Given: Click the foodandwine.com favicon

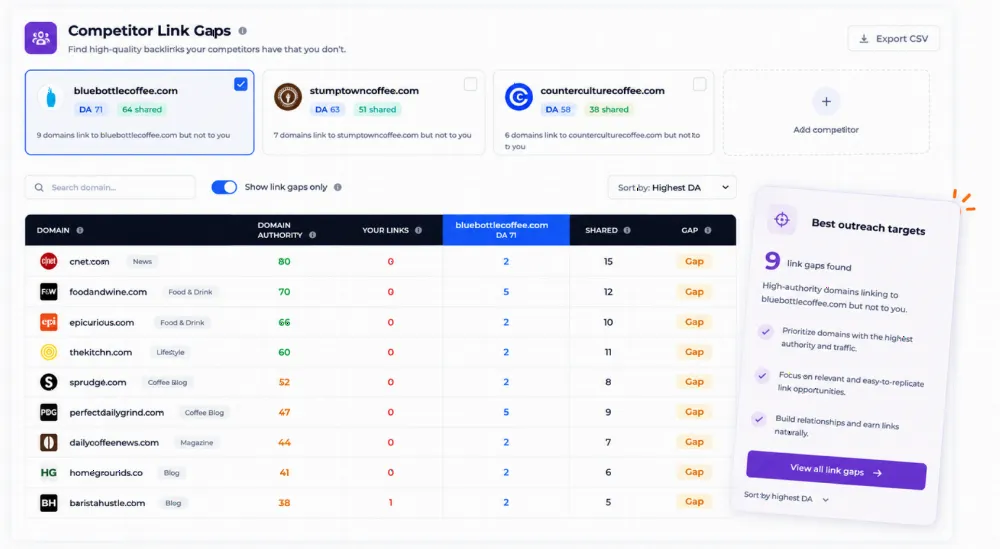Looking at the screenshot, I should [x=48, y=291].
